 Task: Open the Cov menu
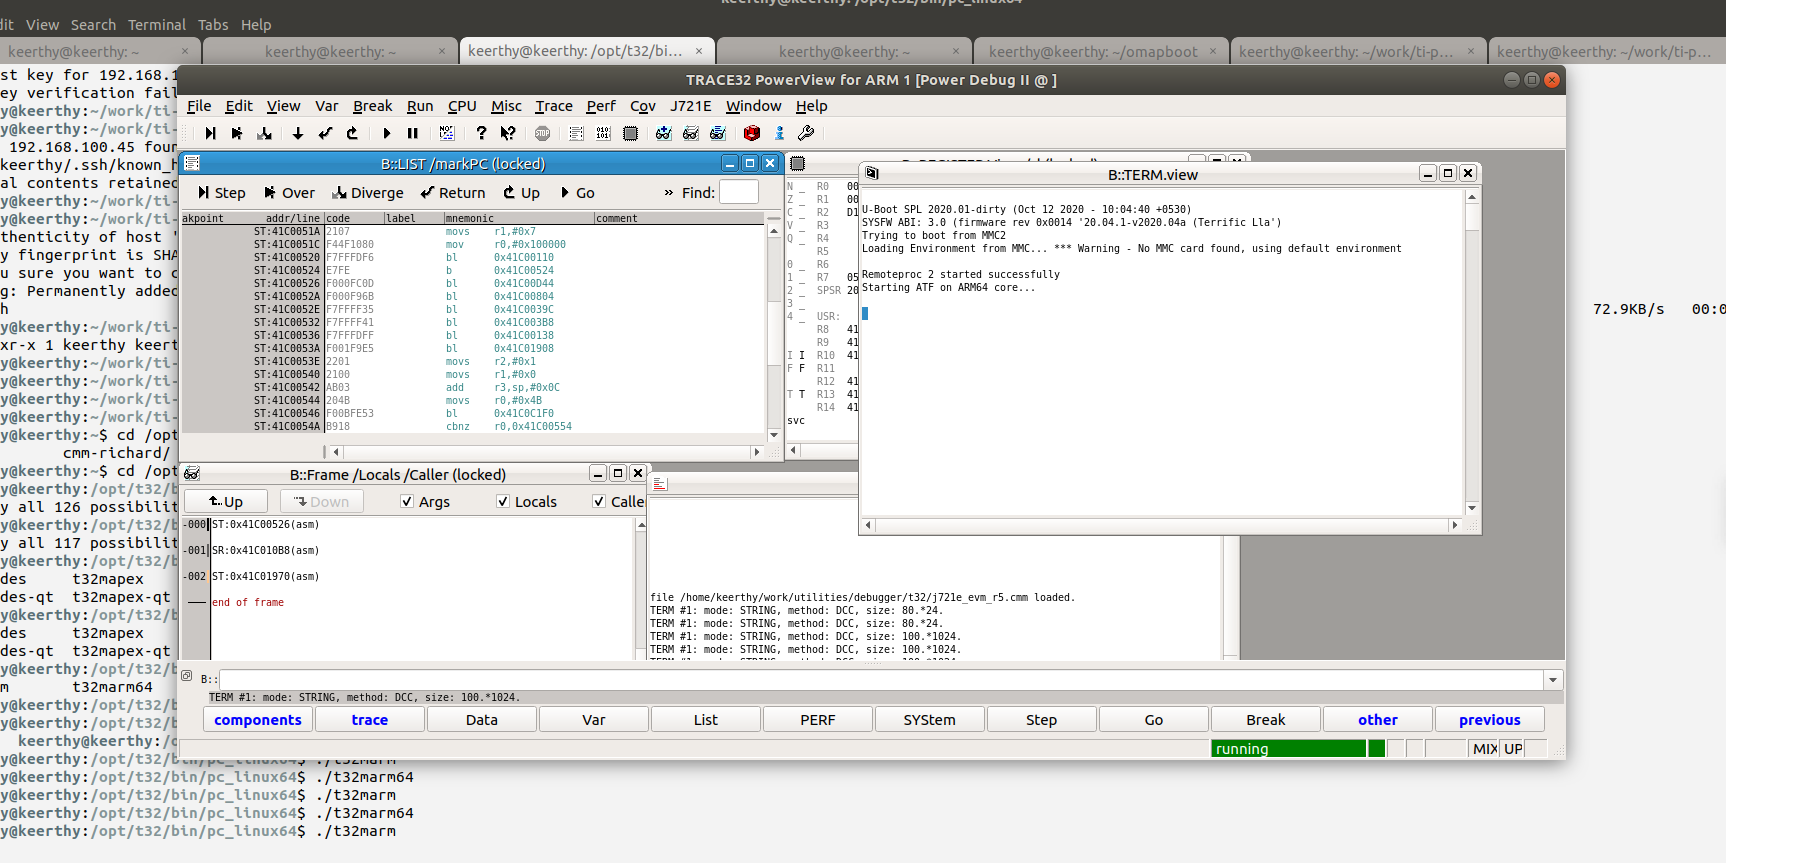[643, 106]
